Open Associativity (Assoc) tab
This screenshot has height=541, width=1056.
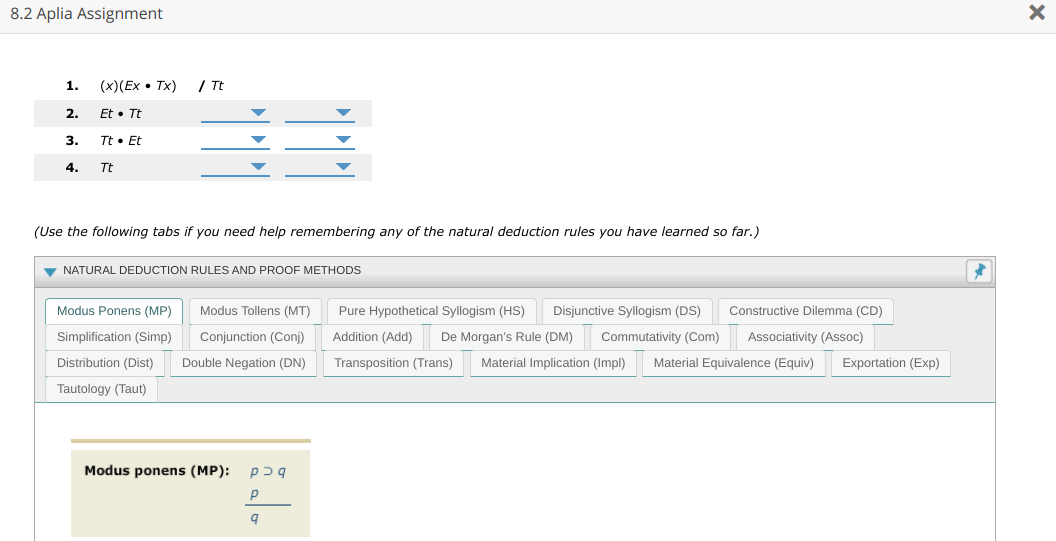[805, 337]
